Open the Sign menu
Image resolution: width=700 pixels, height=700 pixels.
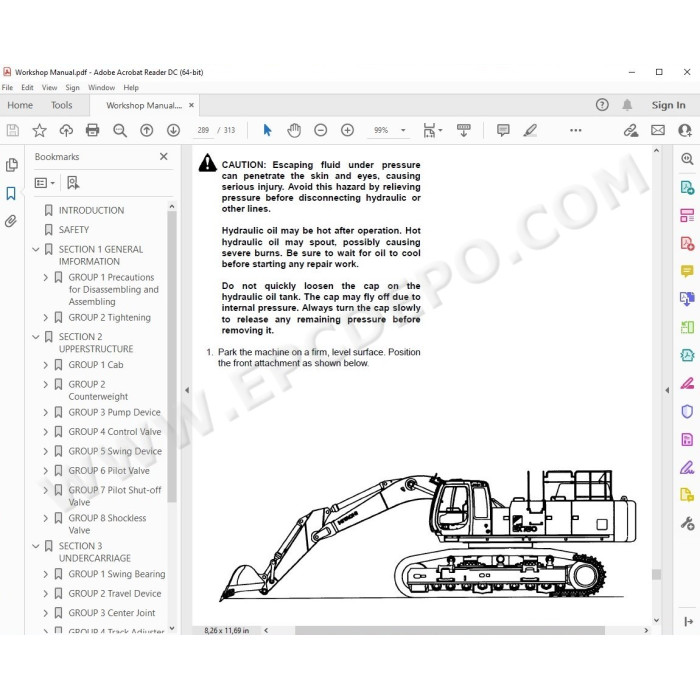pos(72,88)
